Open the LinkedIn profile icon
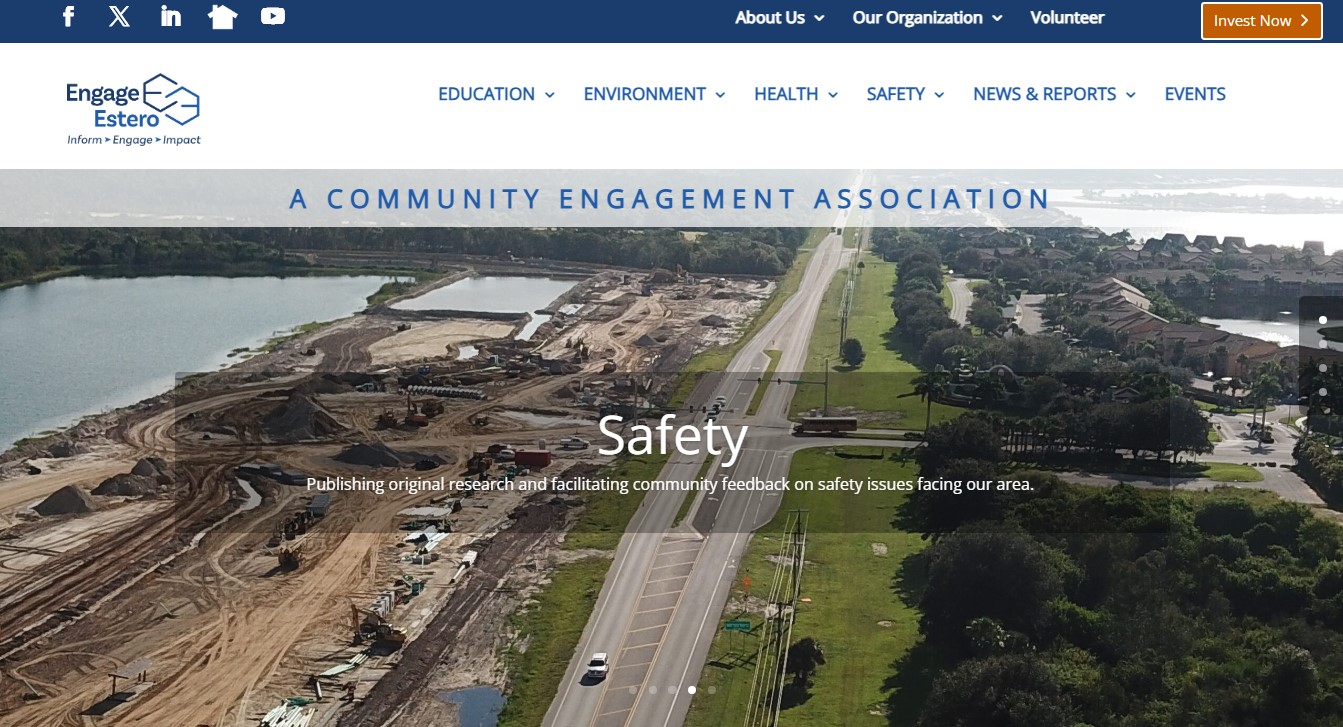Viewport: 1343px width, 727px height. pos(170,16)
